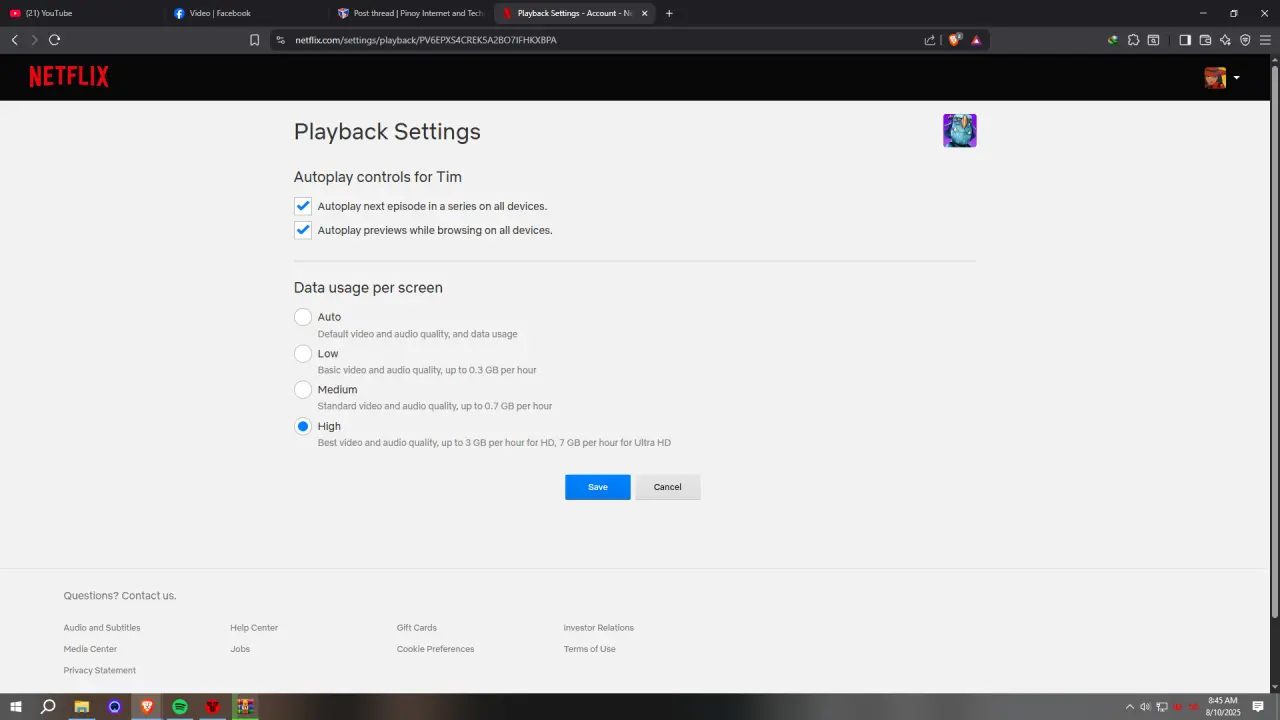Select High data usage option
The width and height of the screenshot is (1280, 720).
(x=303, y=426)
